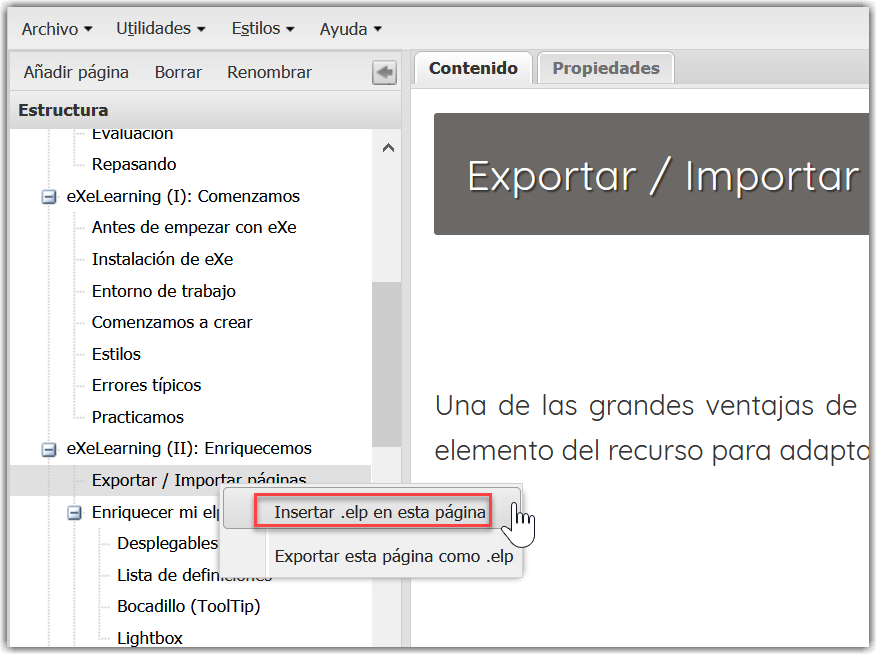Open the Estilos dropdown menu
877x655 pixels.
point(262,29)
